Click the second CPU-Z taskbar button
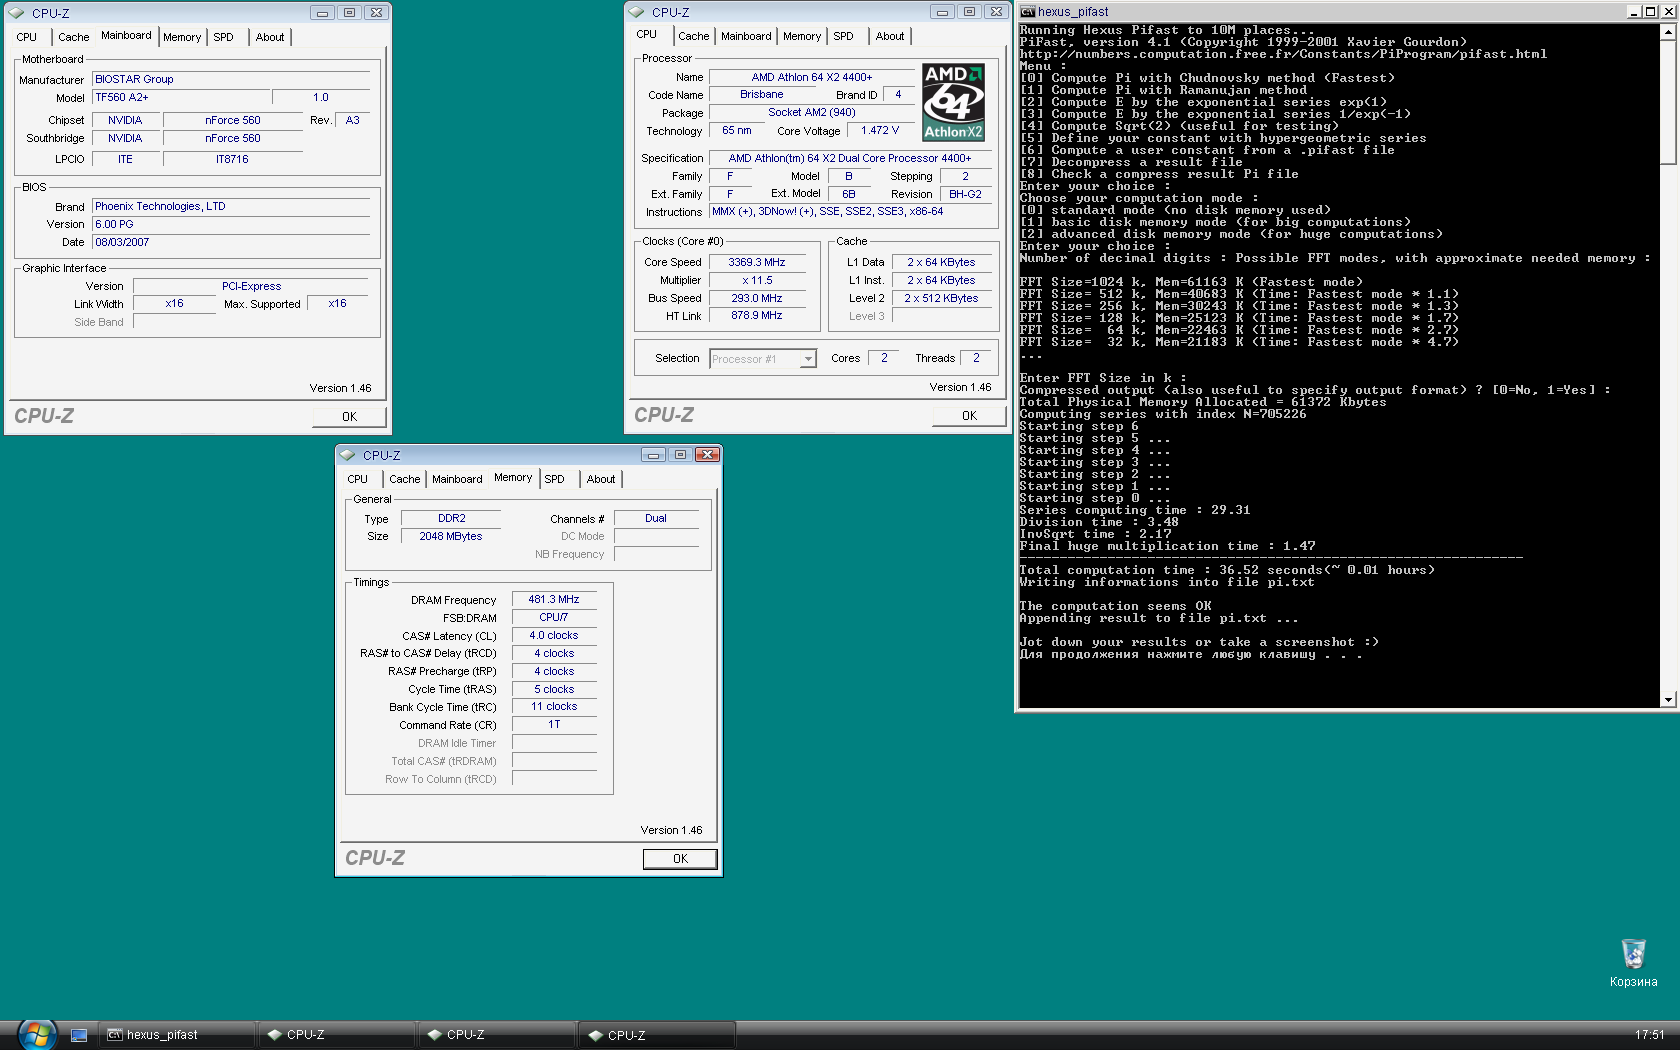The width and height of the screenshot is (1680, 1050). tap(496, 1035)
